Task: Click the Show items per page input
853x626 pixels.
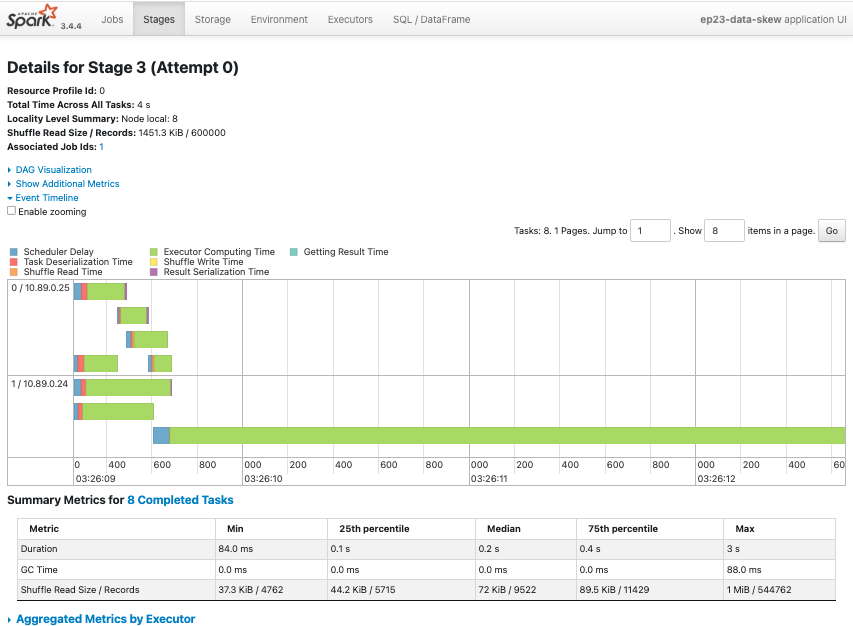Action: point(724,231)
